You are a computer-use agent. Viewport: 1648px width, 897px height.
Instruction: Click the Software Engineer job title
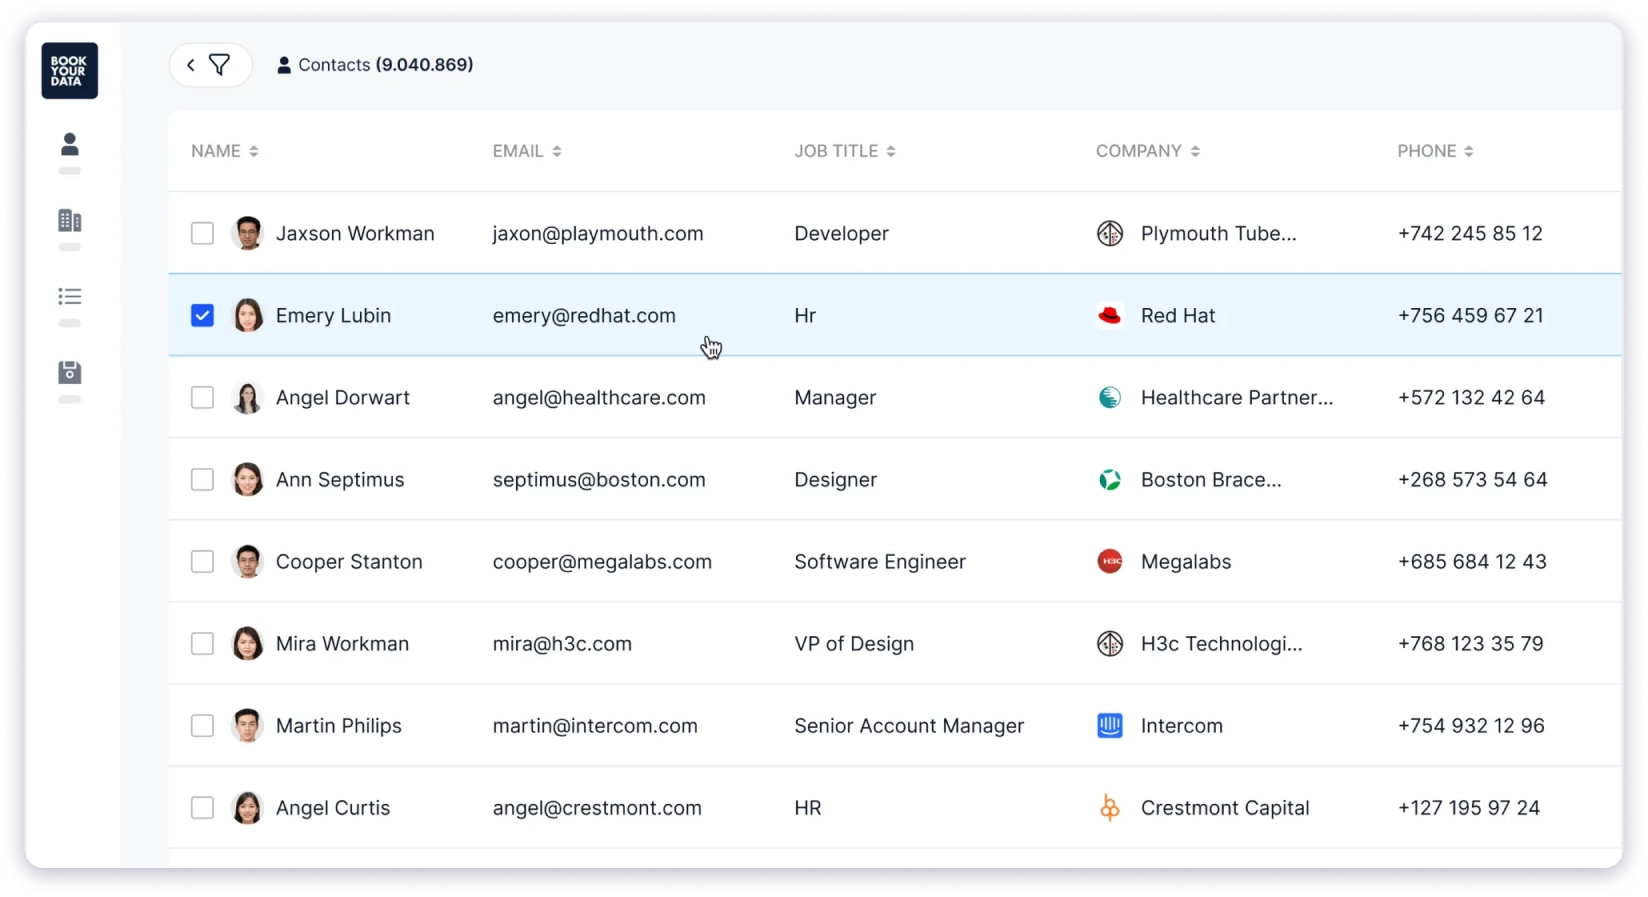(x=880, y=561)
